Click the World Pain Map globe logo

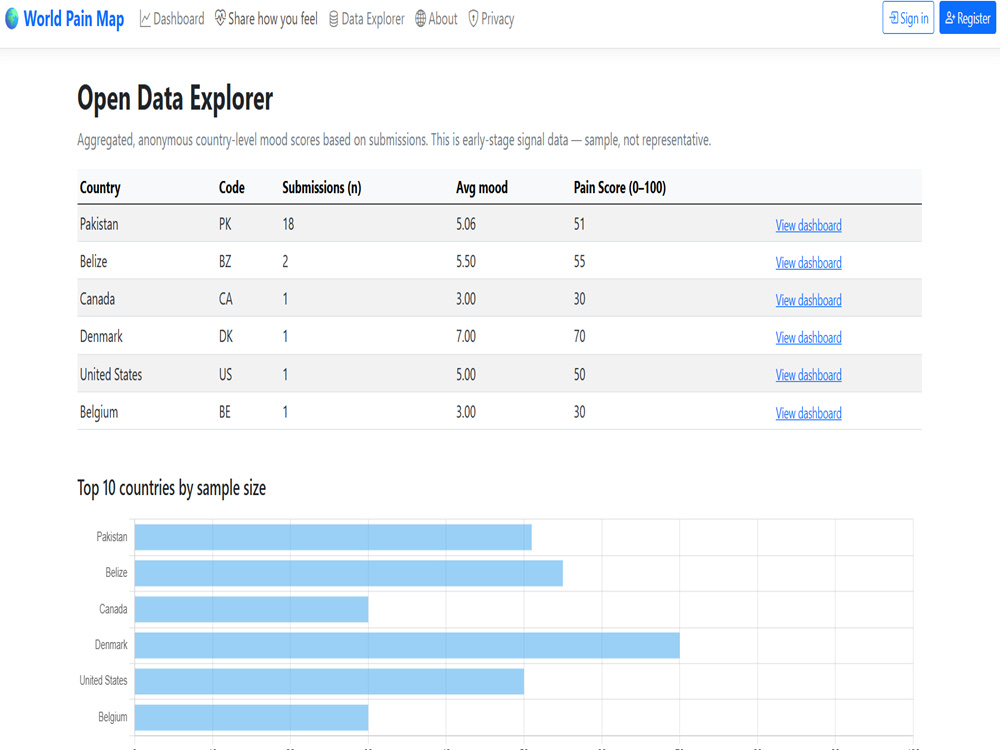click(x=11, y=18)
